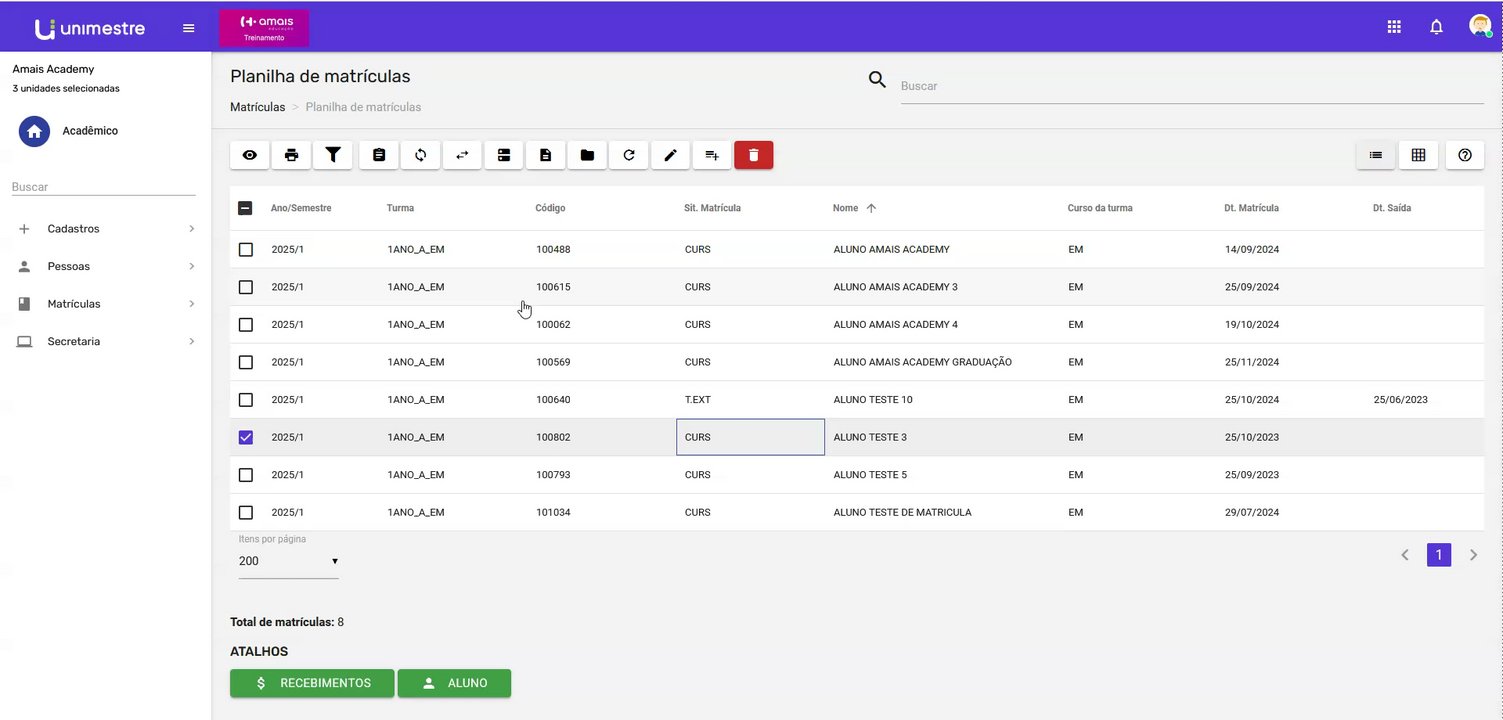The image size is (1503, 720).
Task: Open the Pessoas sidebar item
Action: (x=105, y=267)
